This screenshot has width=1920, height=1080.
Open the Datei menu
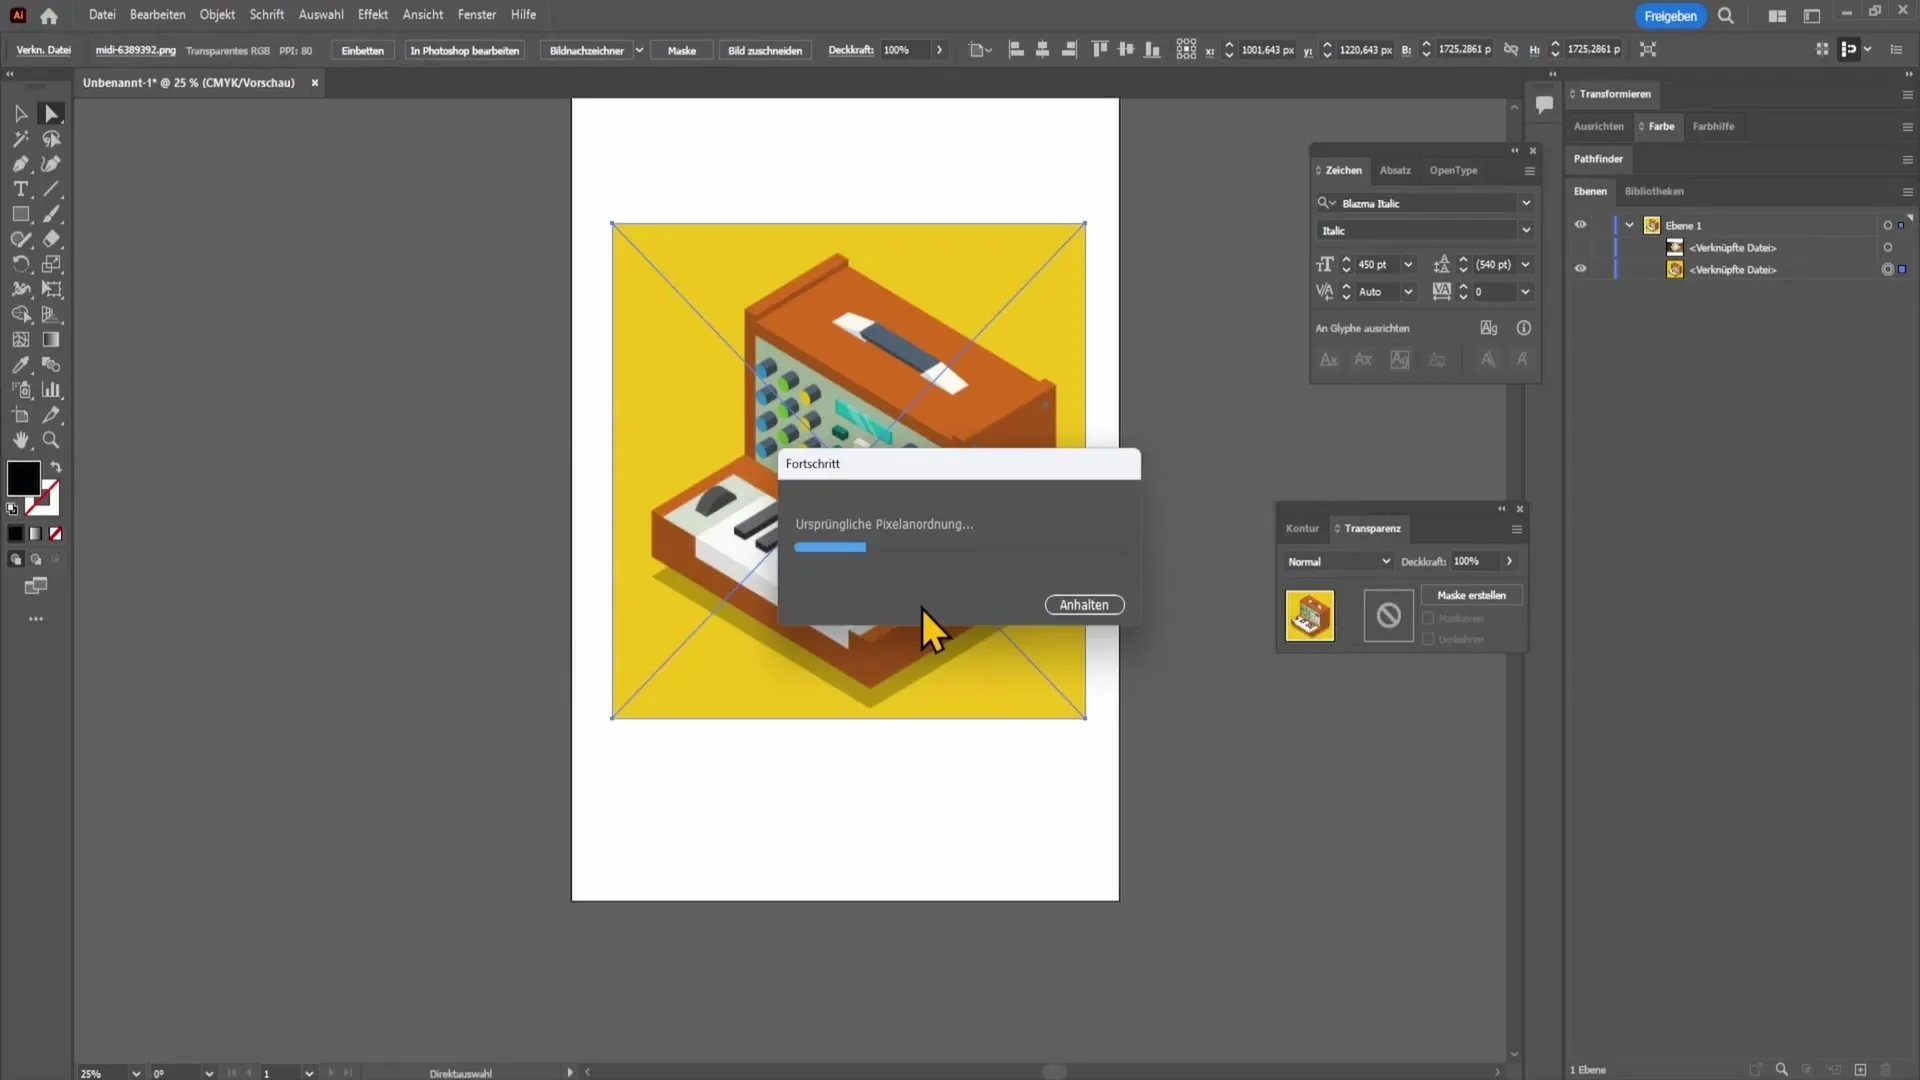(x=102, y=15)
